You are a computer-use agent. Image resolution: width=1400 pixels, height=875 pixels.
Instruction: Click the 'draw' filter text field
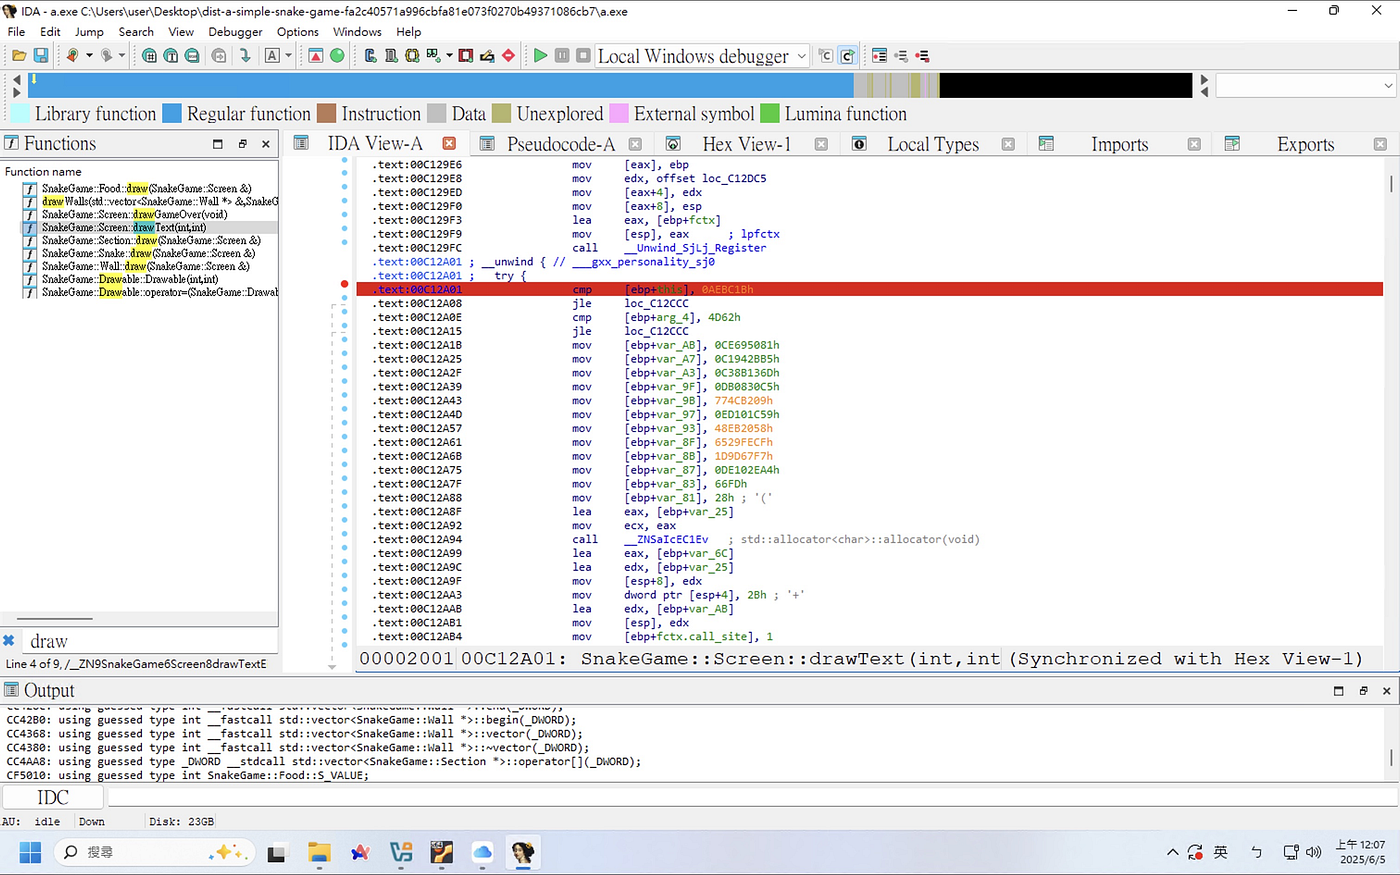tap(148, 641)
